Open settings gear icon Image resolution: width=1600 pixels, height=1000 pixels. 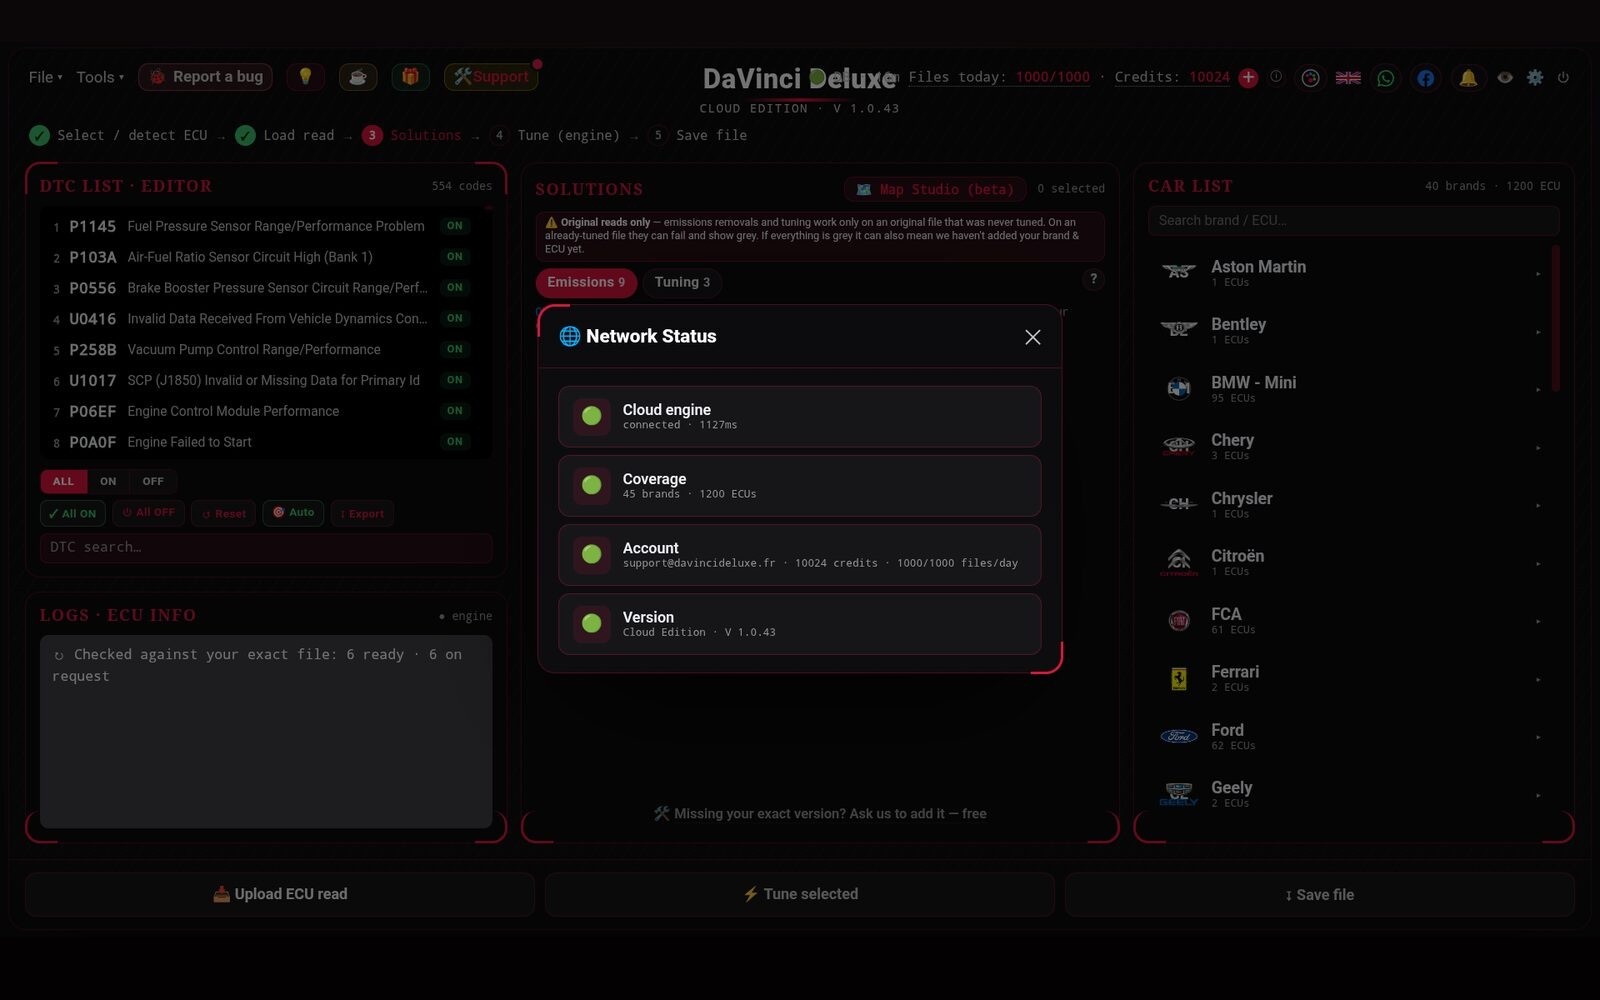pos(1535,77)
